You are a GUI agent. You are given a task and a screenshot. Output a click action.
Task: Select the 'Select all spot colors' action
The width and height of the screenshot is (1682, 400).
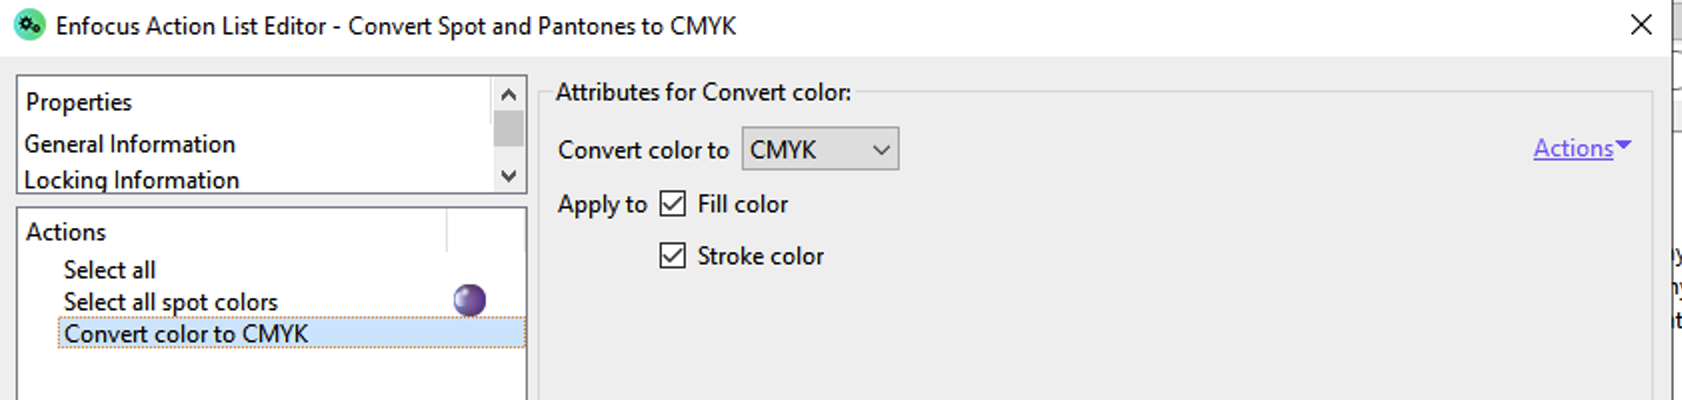pos(171,302)
